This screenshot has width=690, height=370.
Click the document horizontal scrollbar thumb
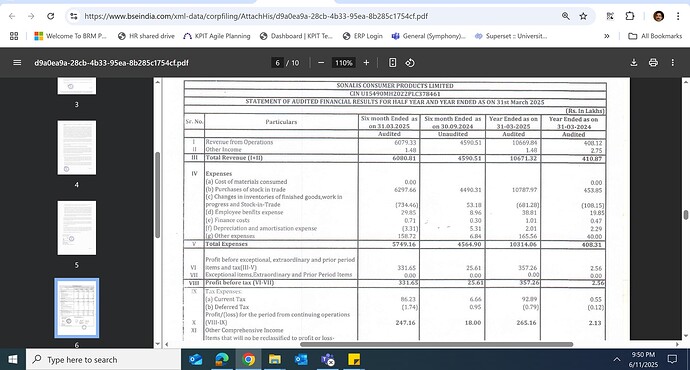436,344
